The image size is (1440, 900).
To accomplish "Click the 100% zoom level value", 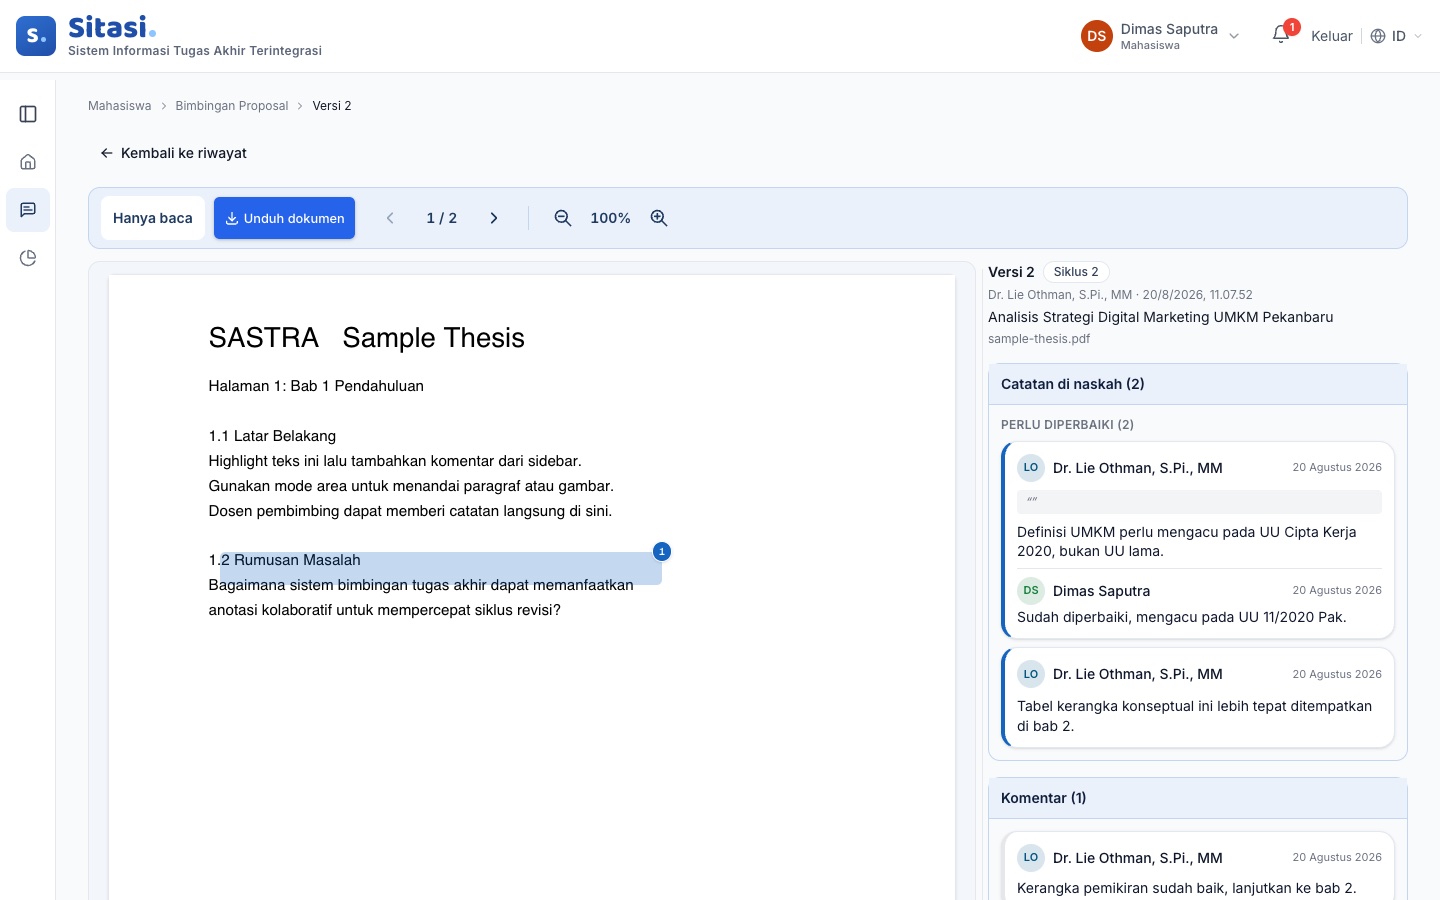I will click(x=610, y=218).
